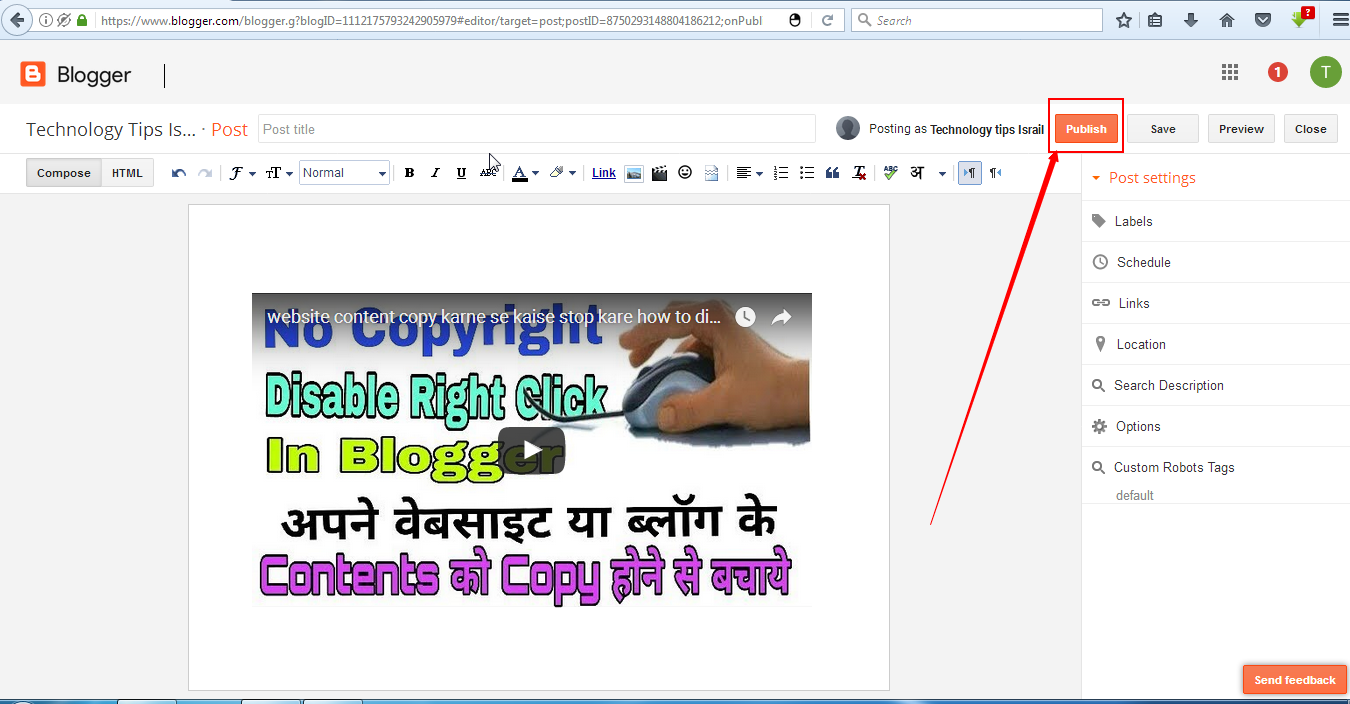Viewport: 1350px width, 704px height.
Task: Click the insert video clapperboard icon
Action: [x=659, y=173]
